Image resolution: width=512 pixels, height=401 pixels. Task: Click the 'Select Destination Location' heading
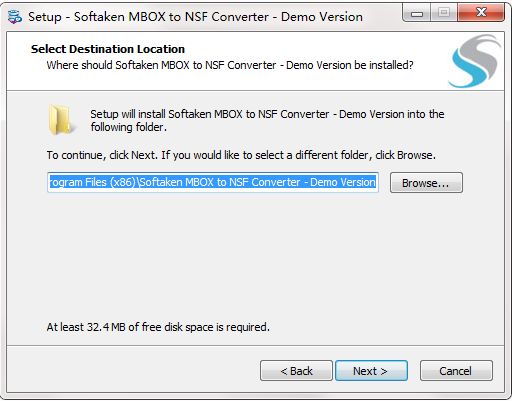[108, 49]
